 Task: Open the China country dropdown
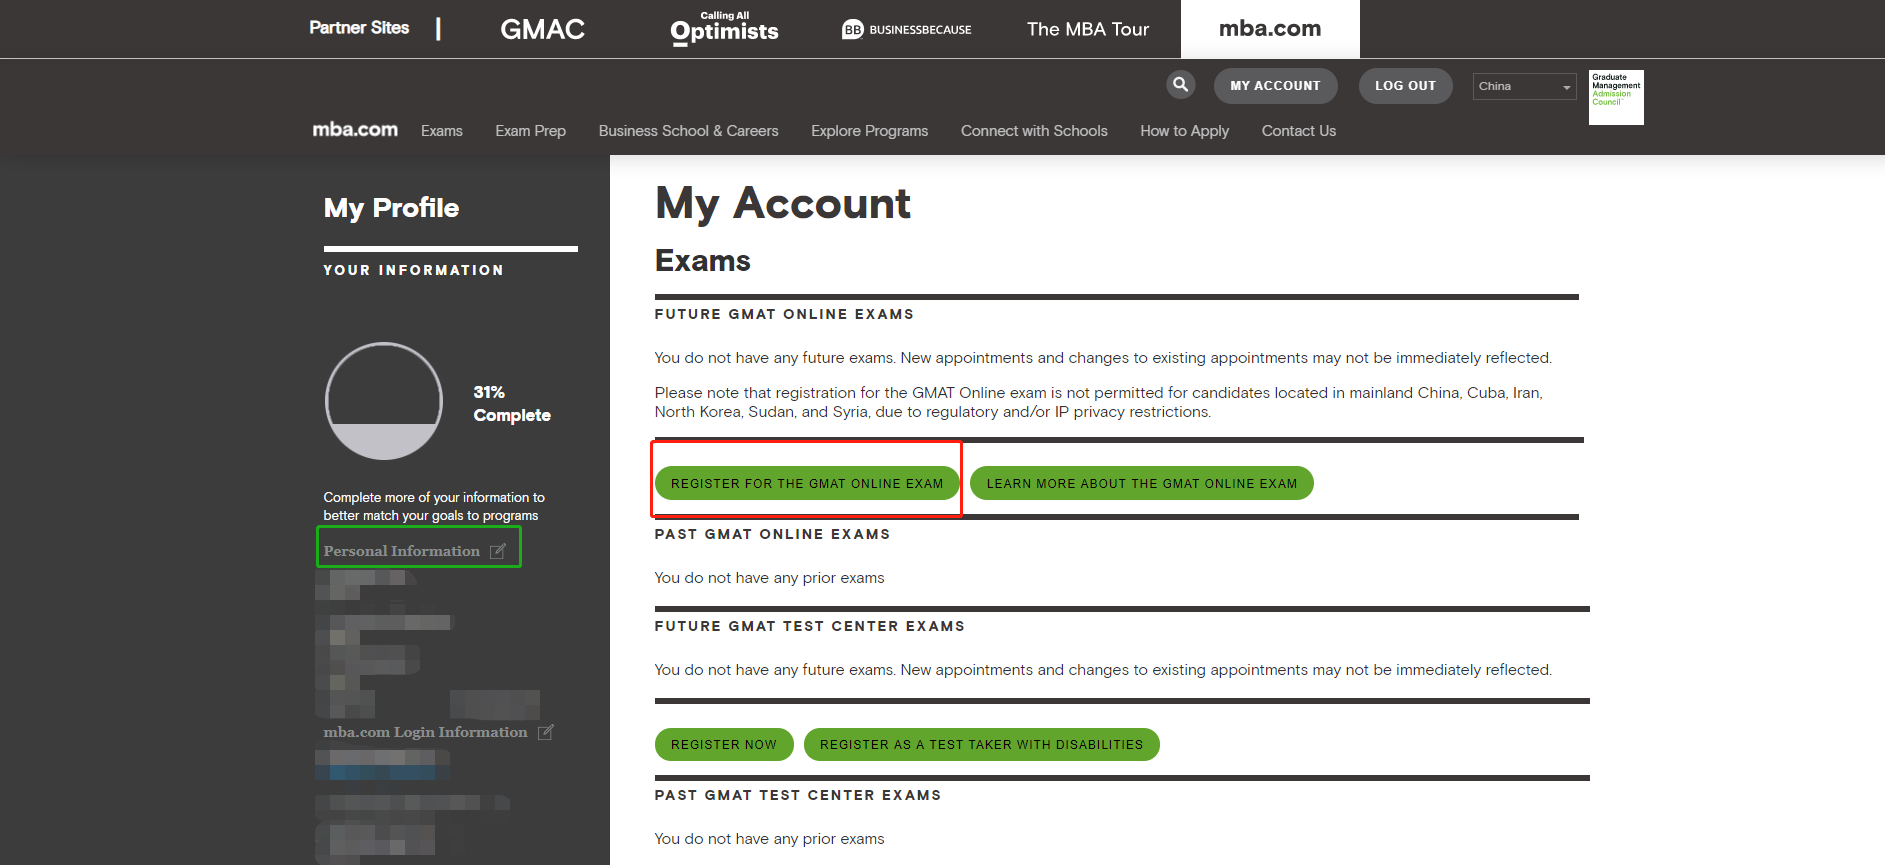point(1524,86)
